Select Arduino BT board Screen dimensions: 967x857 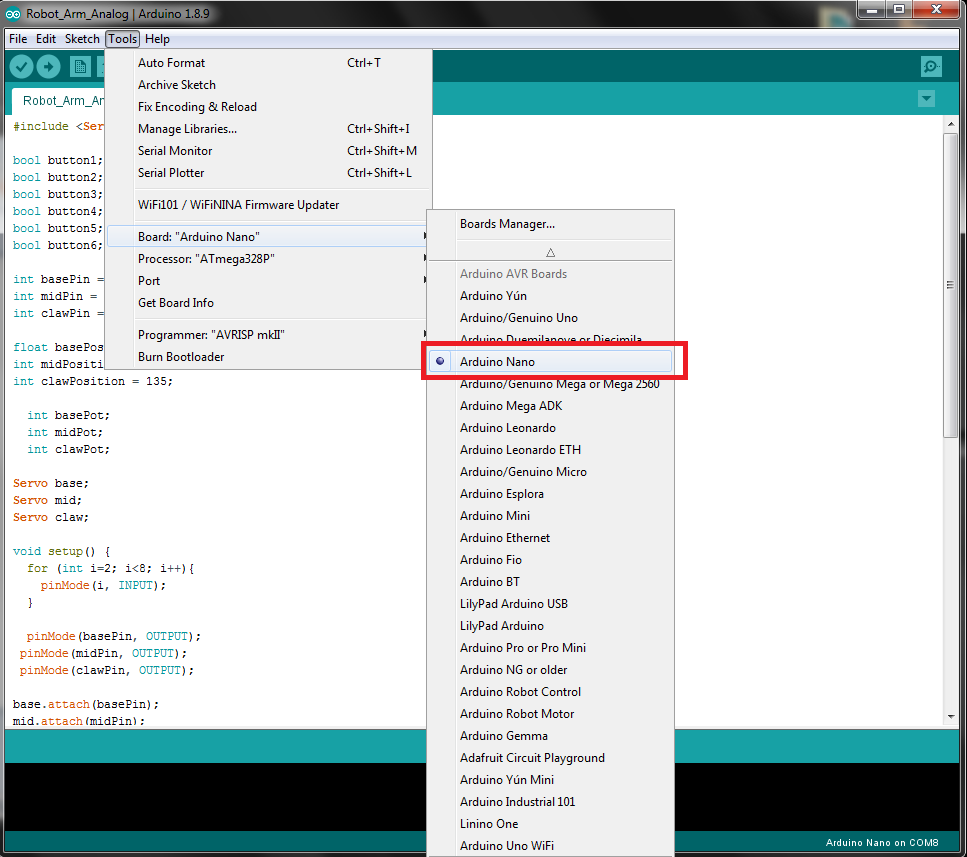(x=550, y=582)
